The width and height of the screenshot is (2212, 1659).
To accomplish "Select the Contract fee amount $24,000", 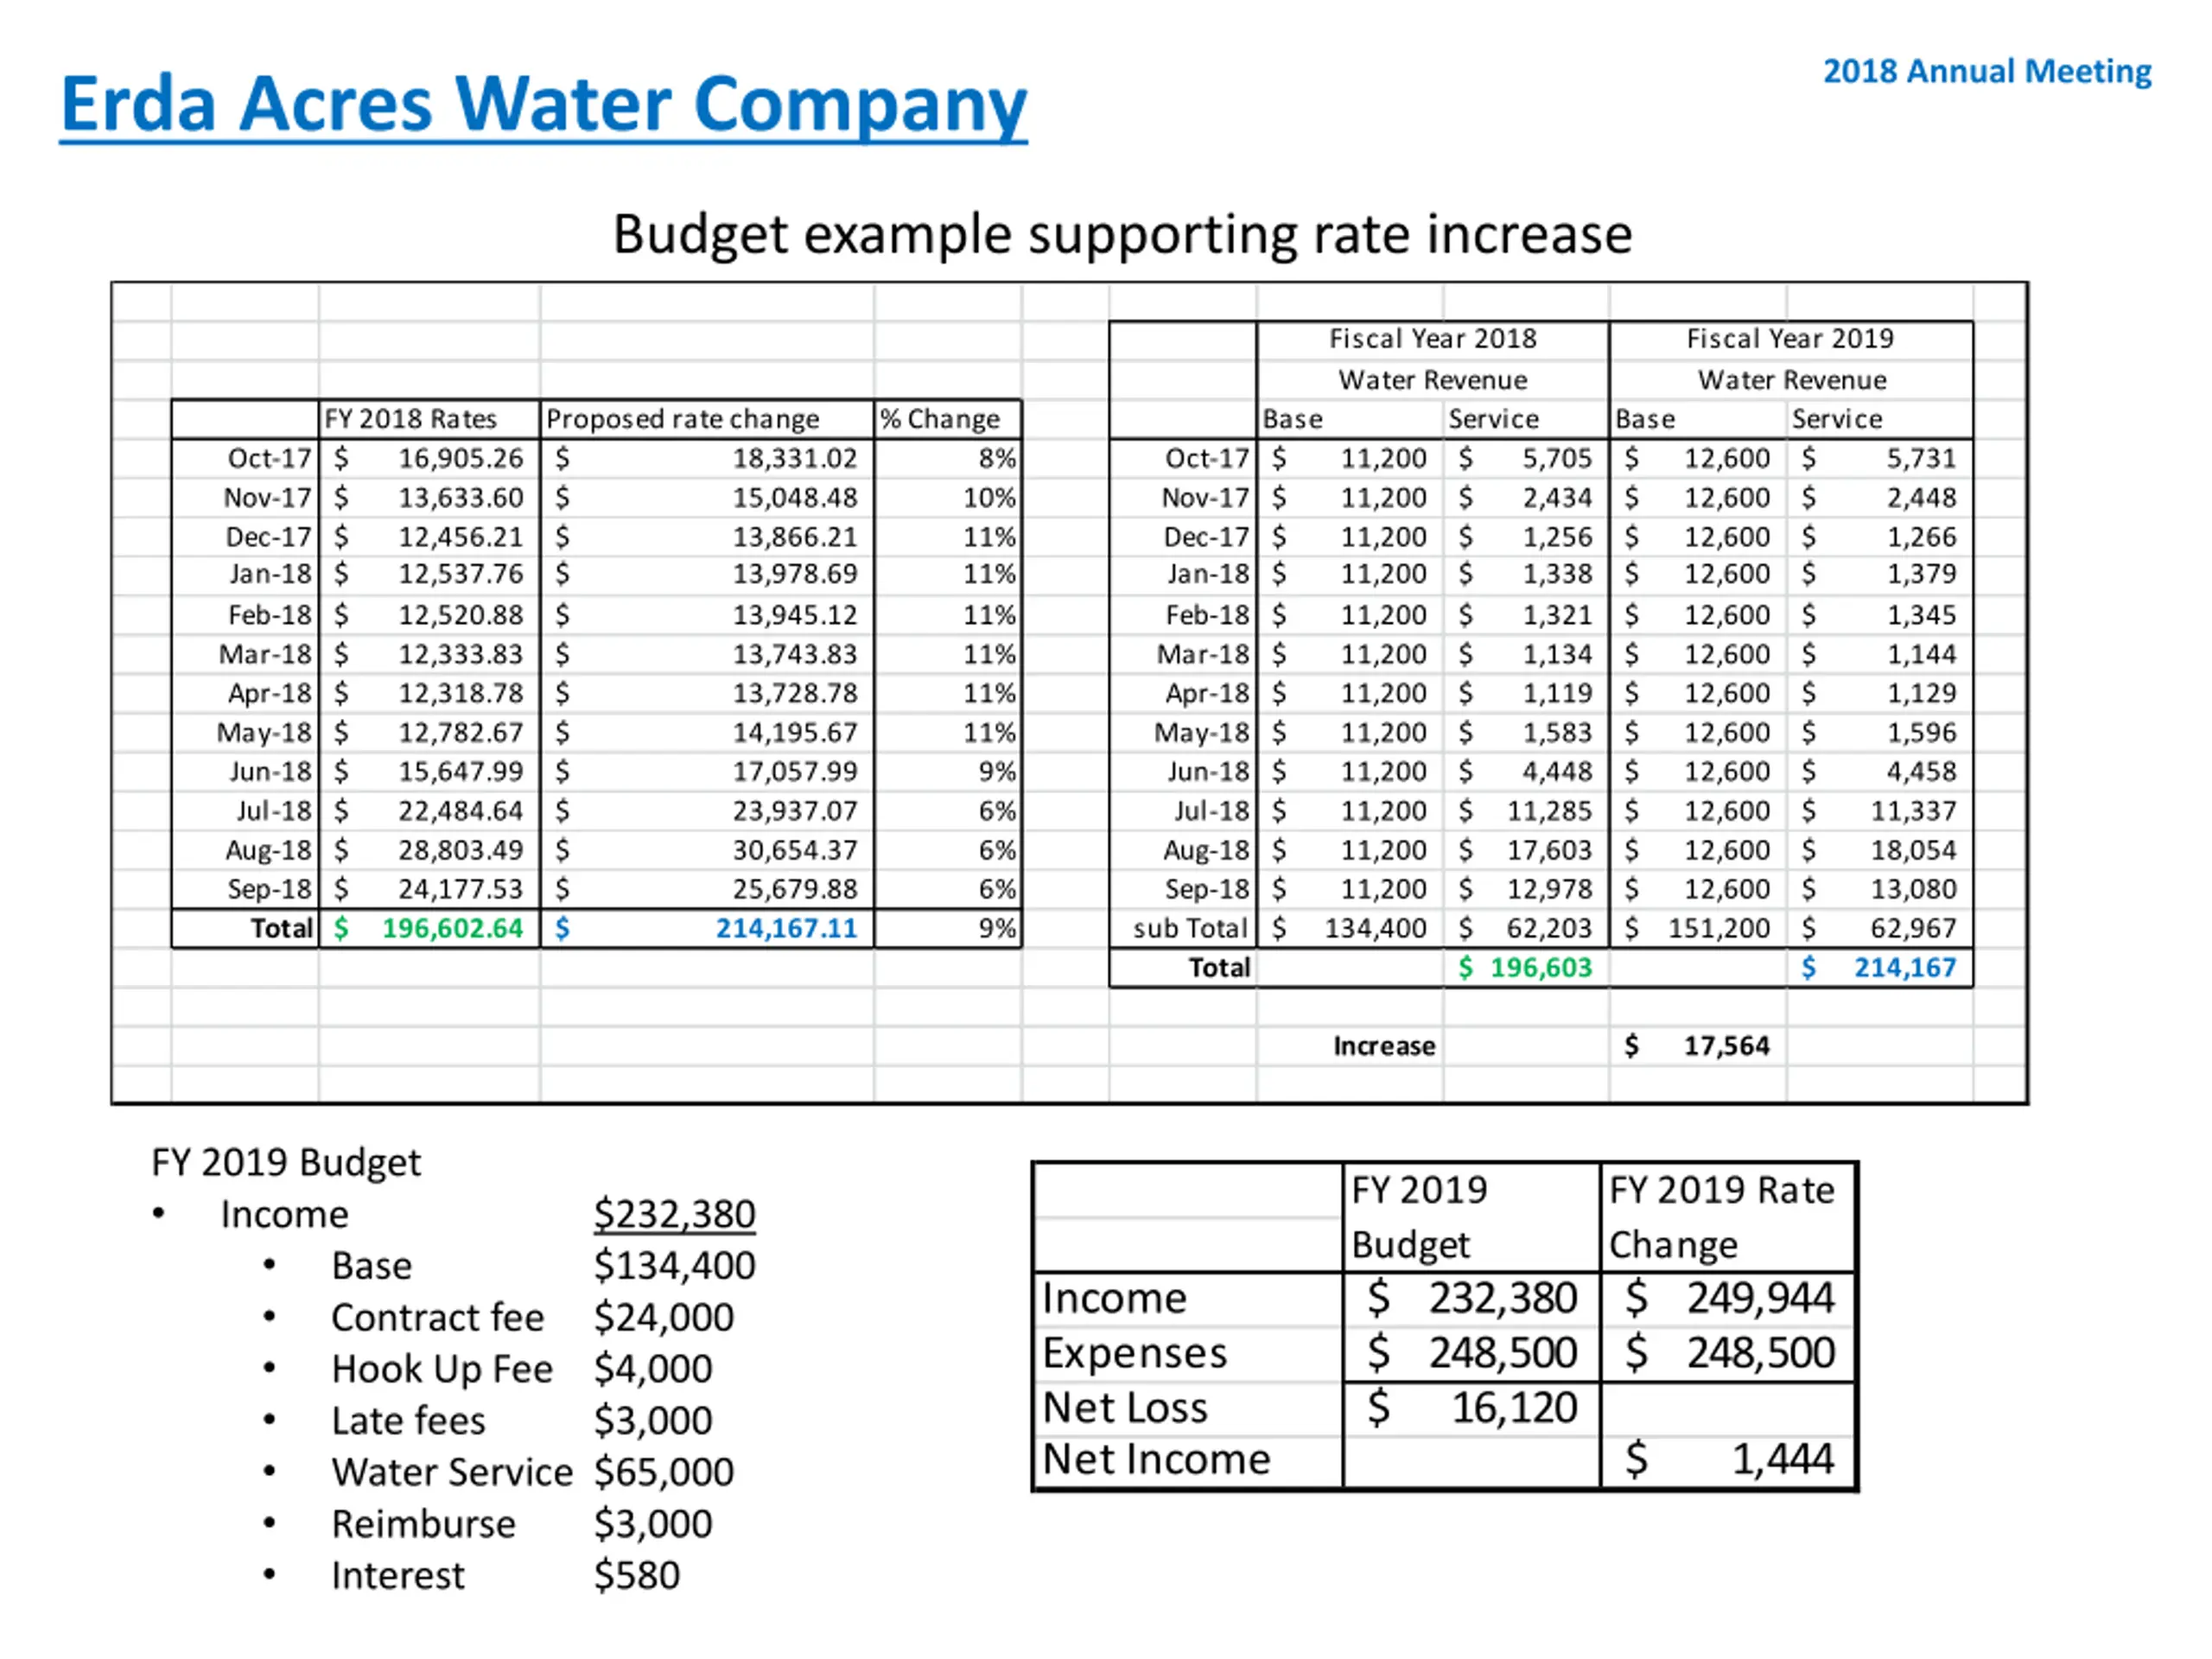I will pos(663,1318).
